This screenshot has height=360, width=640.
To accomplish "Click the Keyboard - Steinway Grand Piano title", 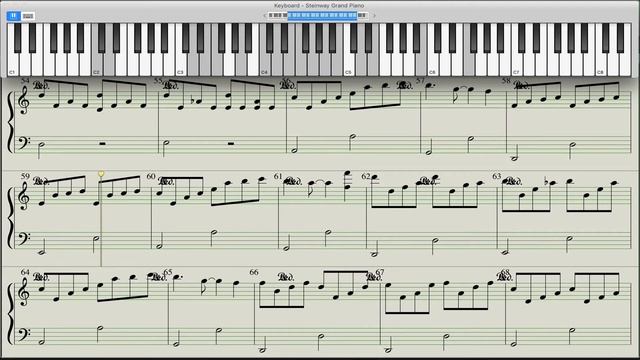I will (319, 5).
